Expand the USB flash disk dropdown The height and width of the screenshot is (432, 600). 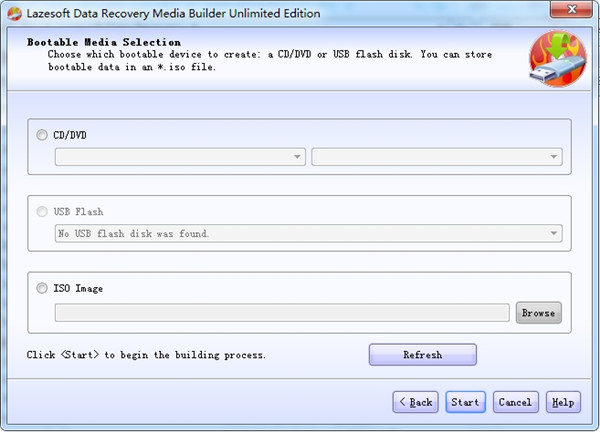(307, 234)
